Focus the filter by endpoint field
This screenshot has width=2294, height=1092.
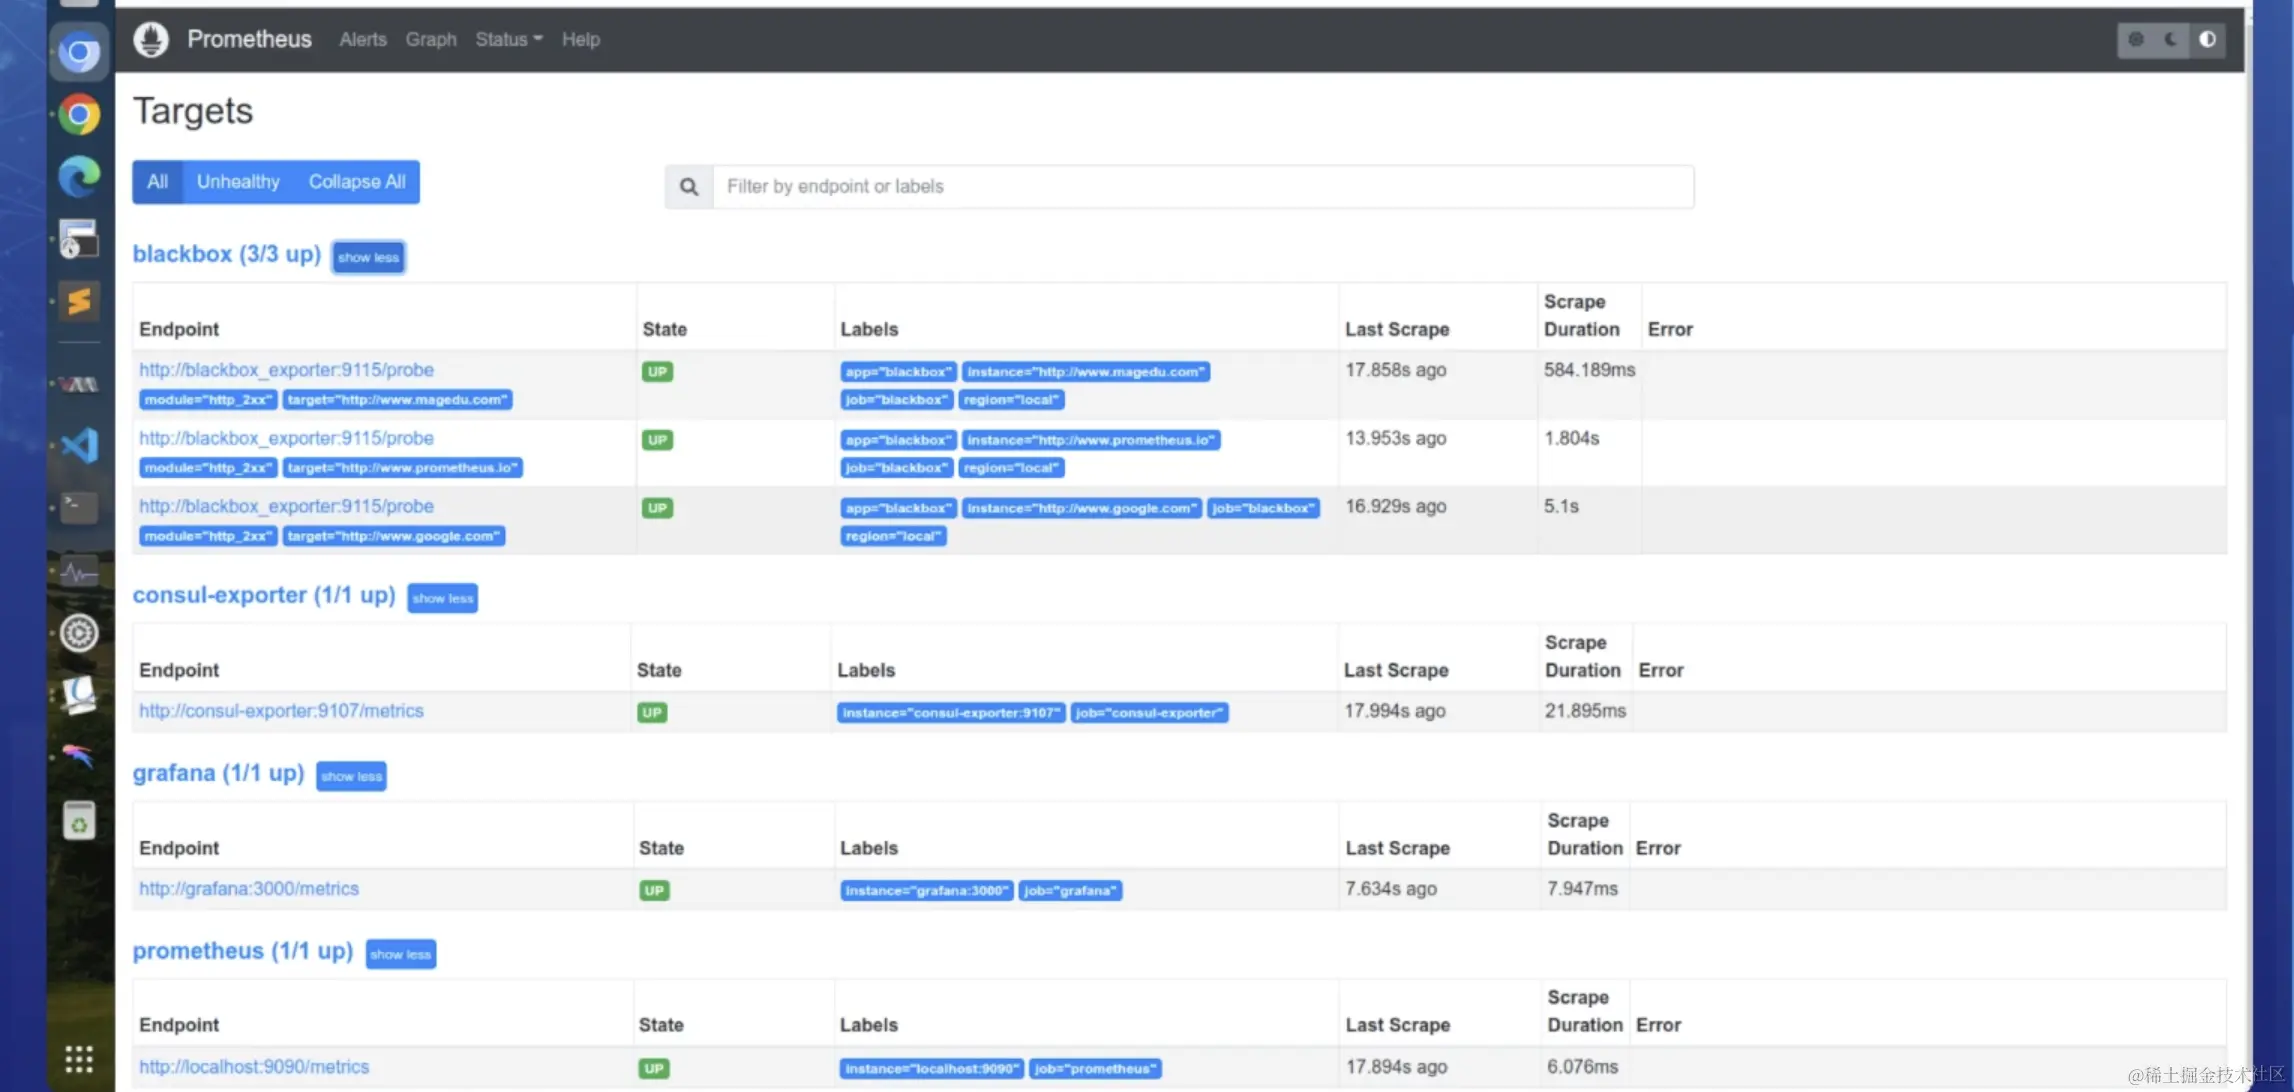click(1200, 187)
